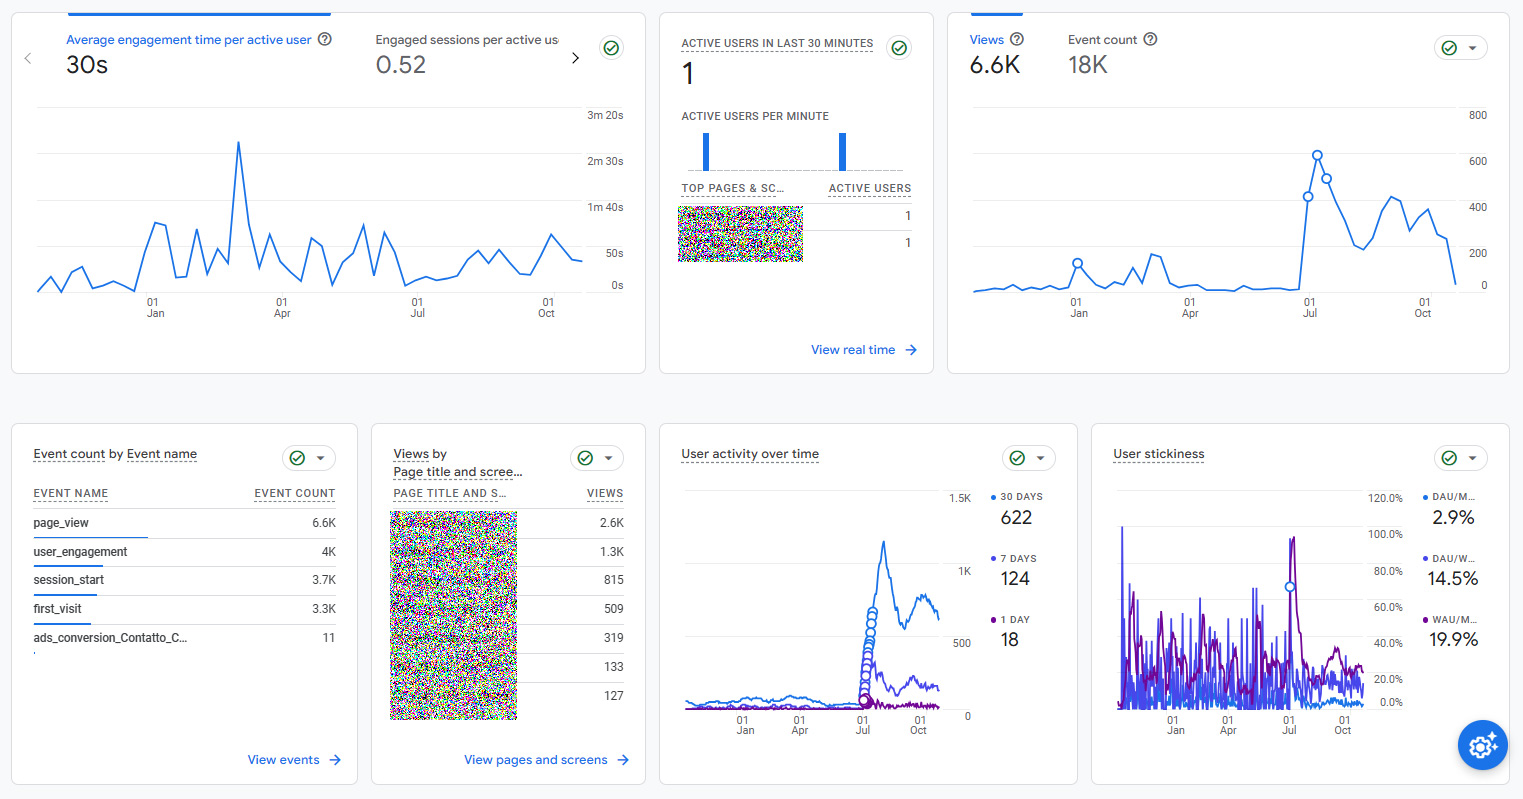1523x799 pixels.
Task: Open status dropdown in User stickiness card
Action: [x=1461, y=458]
